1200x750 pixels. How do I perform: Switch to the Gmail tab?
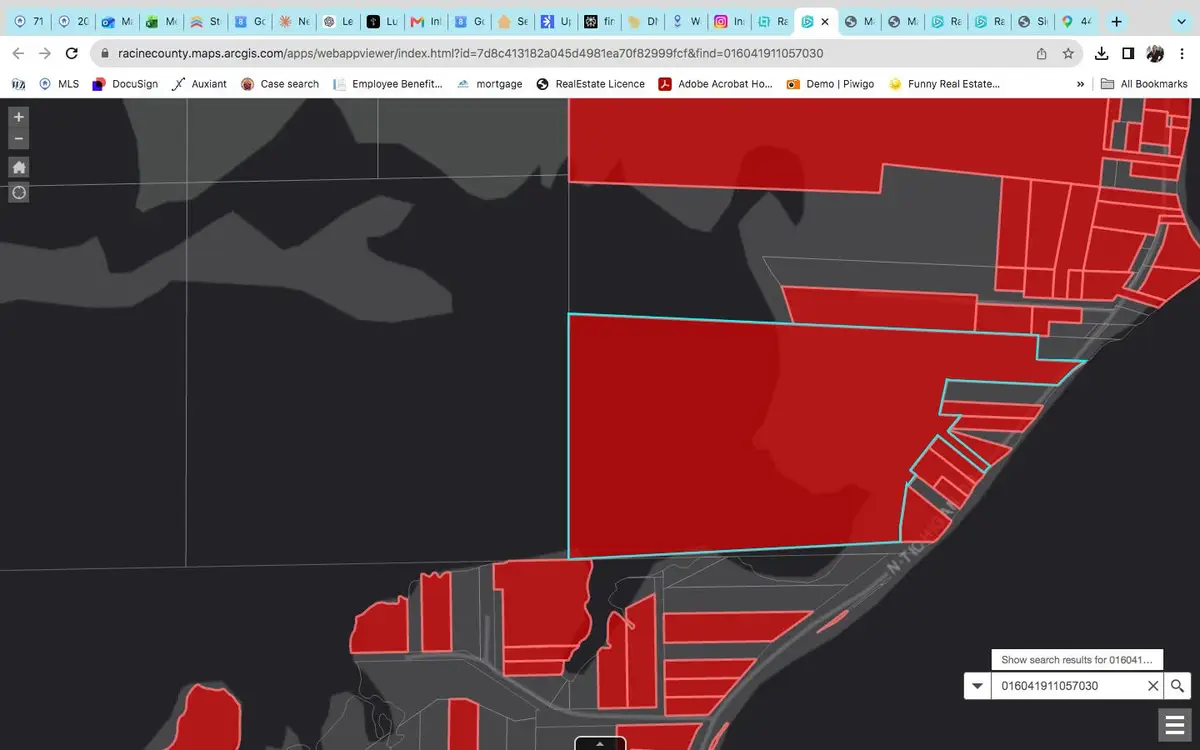(x=428, y=21)
